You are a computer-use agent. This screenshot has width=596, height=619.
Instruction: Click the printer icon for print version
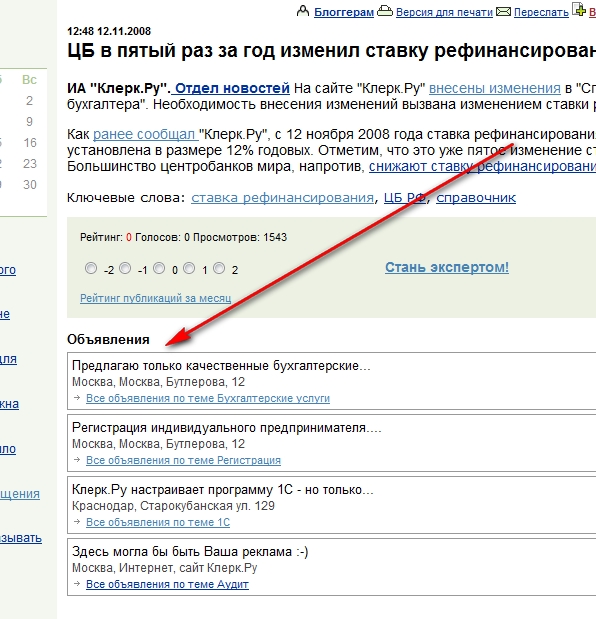tap(385, 11)
